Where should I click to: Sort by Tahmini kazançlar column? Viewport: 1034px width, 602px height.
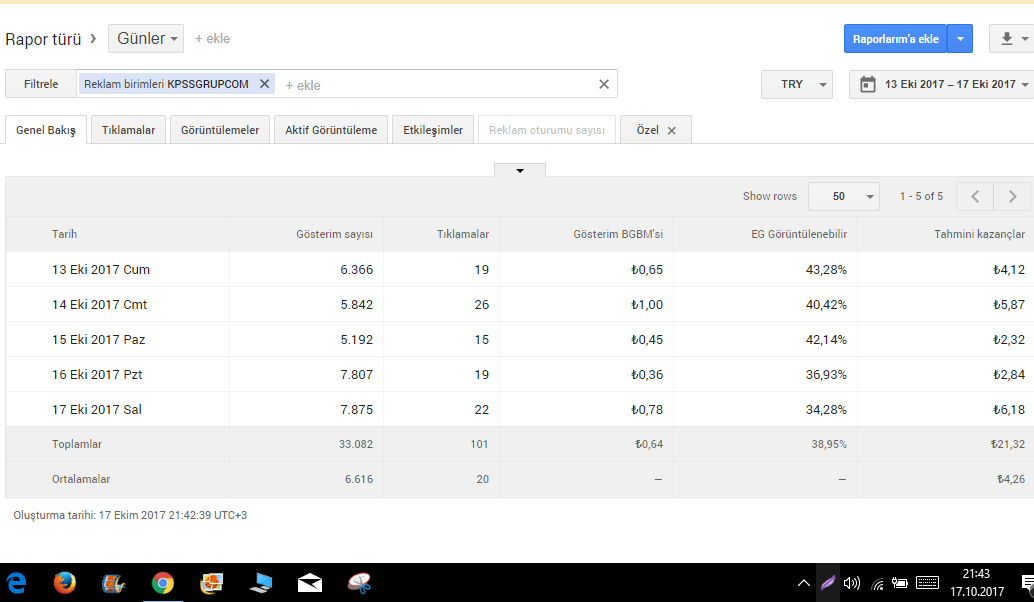pyautogui.click(x=979, y=234)
